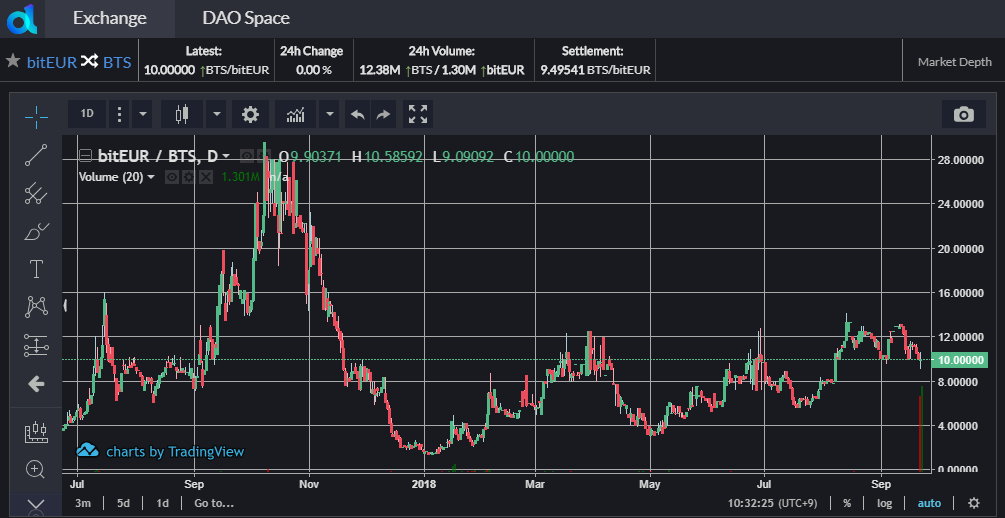Open chart settings gear in top toolbar
This screenshot has width=1005, height=518.
tap(250, 114)
